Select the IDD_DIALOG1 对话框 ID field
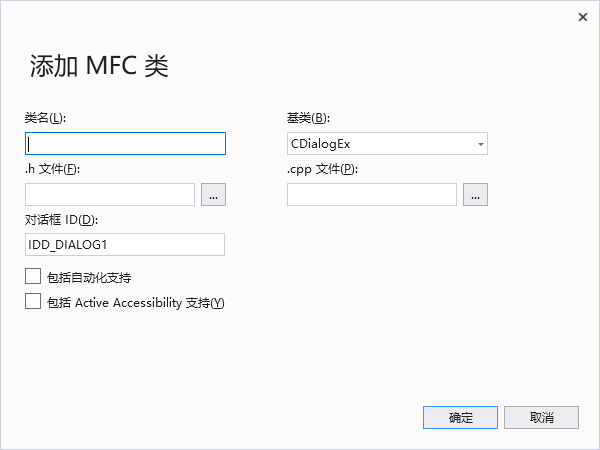Viewport: 600px width, 450px height. click(125, 245)
